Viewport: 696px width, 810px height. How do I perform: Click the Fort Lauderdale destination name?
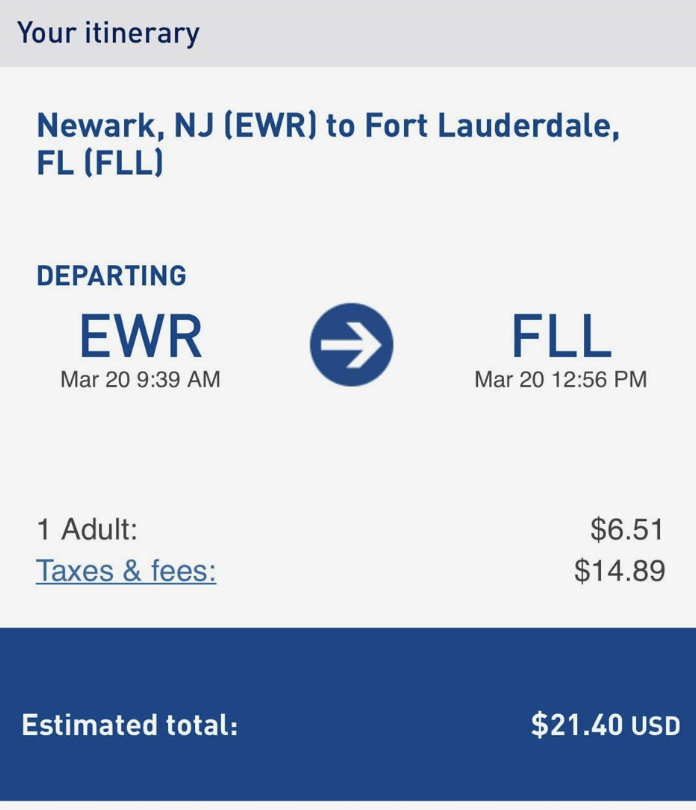[492, 126]
